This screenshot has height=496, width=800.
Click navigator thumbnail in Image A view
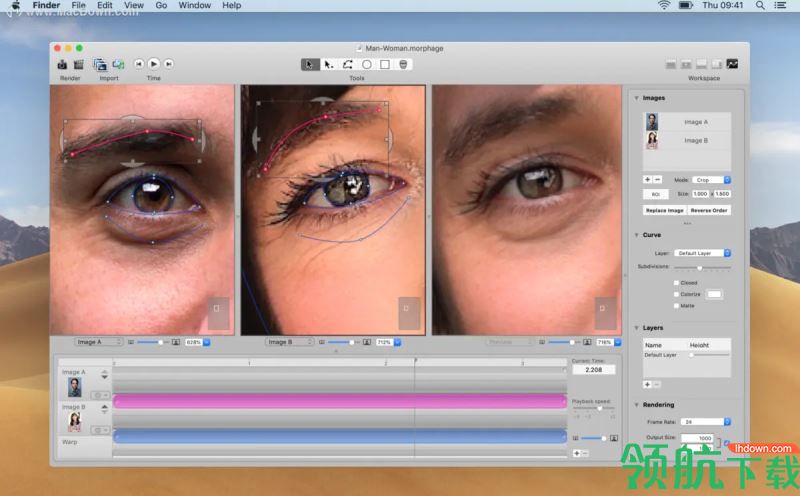coord(218,312)
